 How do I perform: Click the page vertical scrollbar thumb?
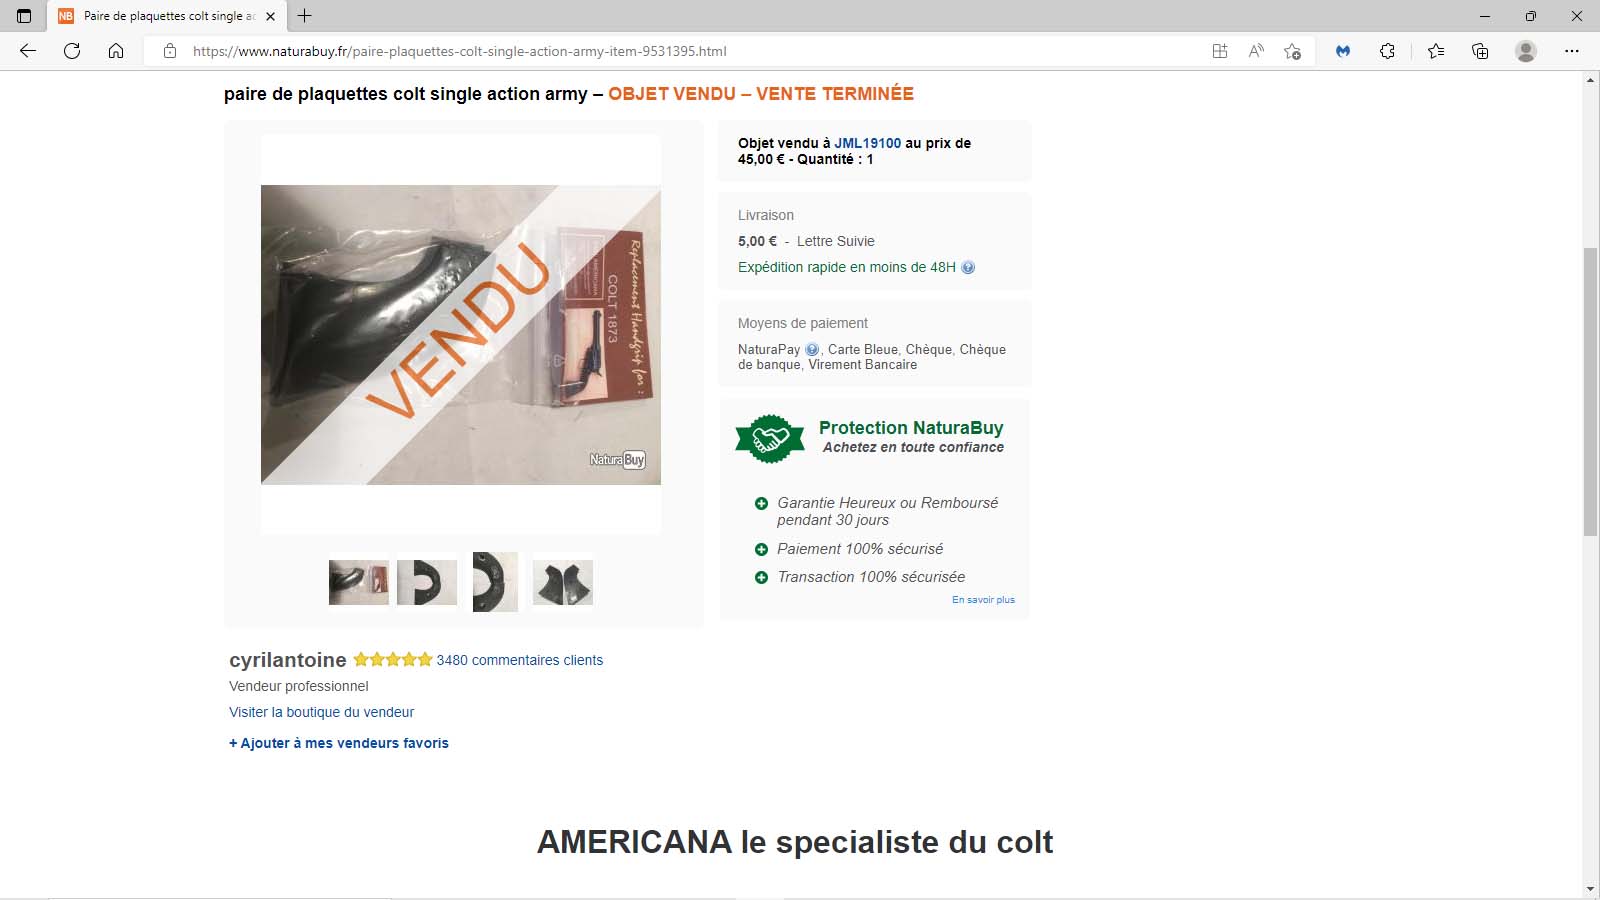(1590, 392)
